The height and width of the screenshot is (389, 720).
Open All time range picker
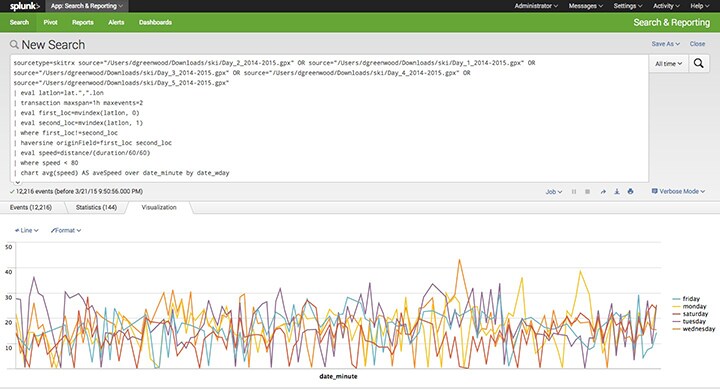[x=669, y=64]
